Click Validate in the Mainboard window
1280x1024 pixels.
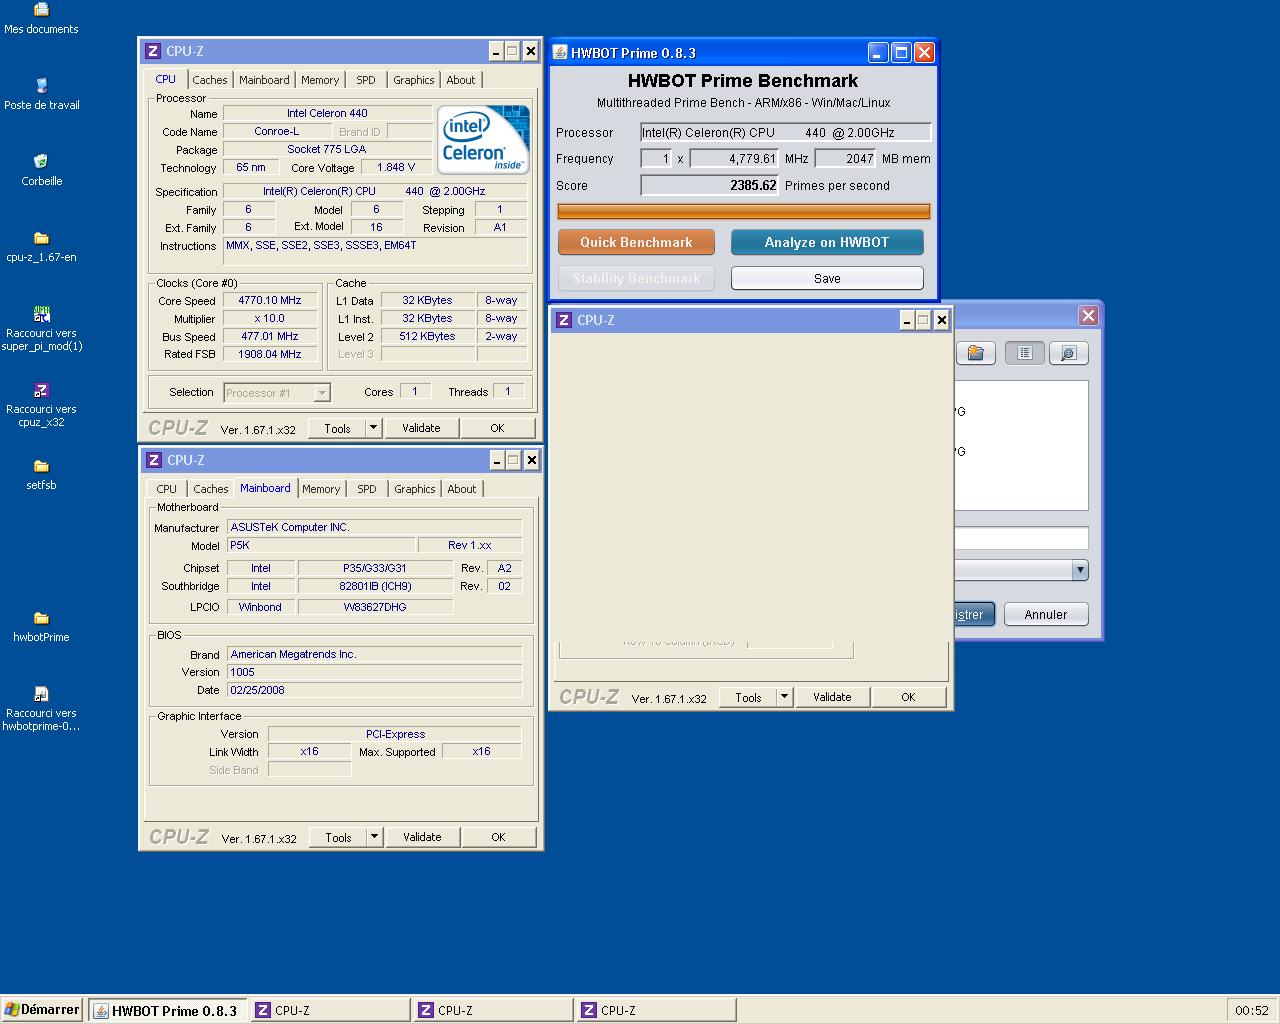pyautogui.click(x=422, y=837)
